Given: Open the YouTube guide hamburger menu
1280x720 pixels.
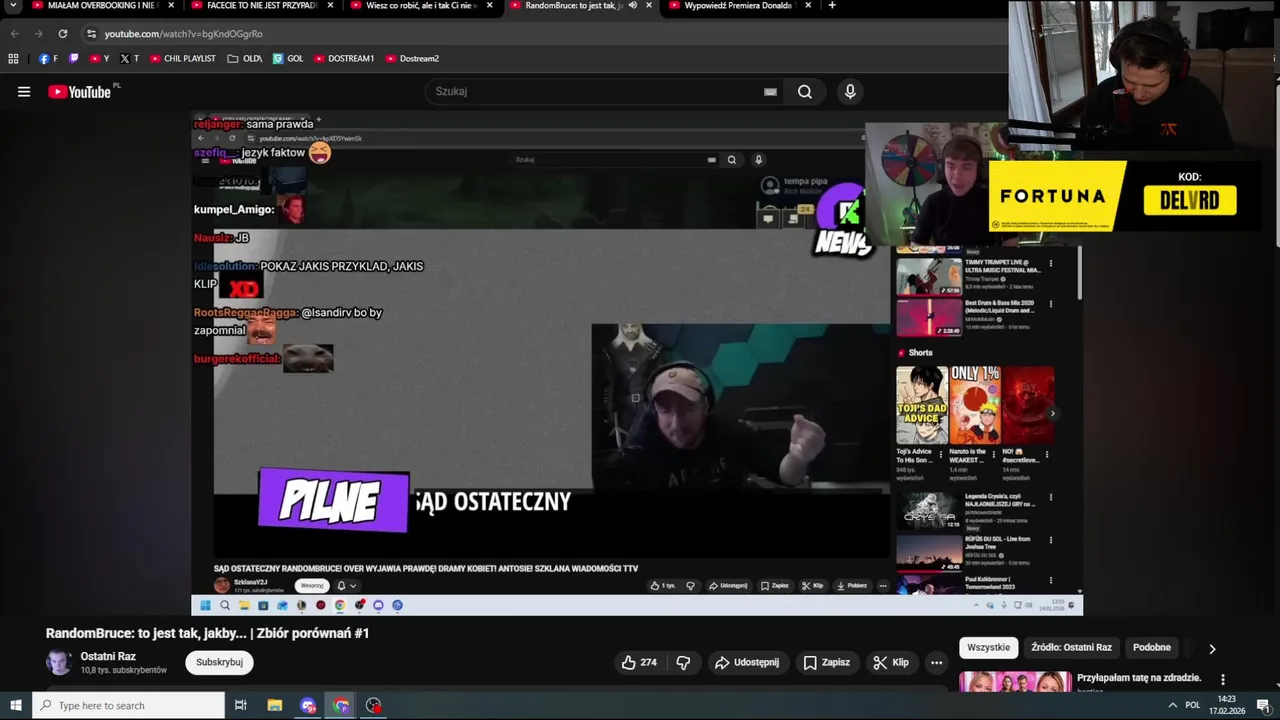Looking at the screenshot, I should (24, 92).
